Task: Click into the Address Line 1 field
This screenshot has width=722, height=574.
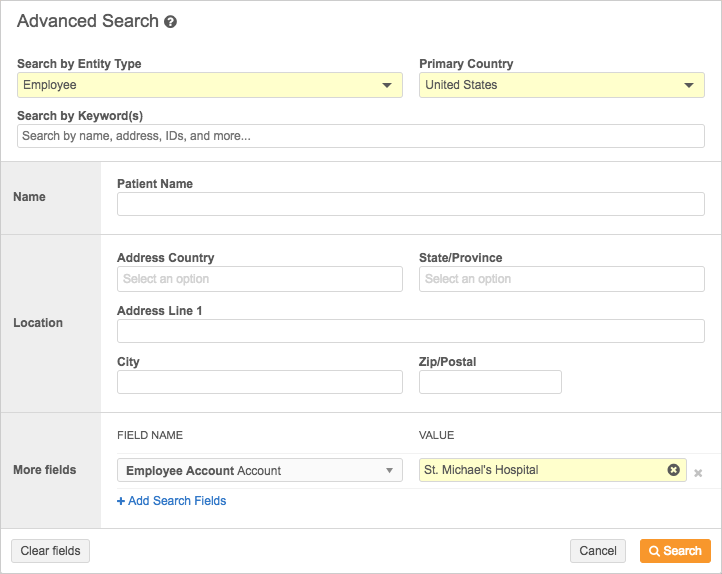Action: pos(410,331)
